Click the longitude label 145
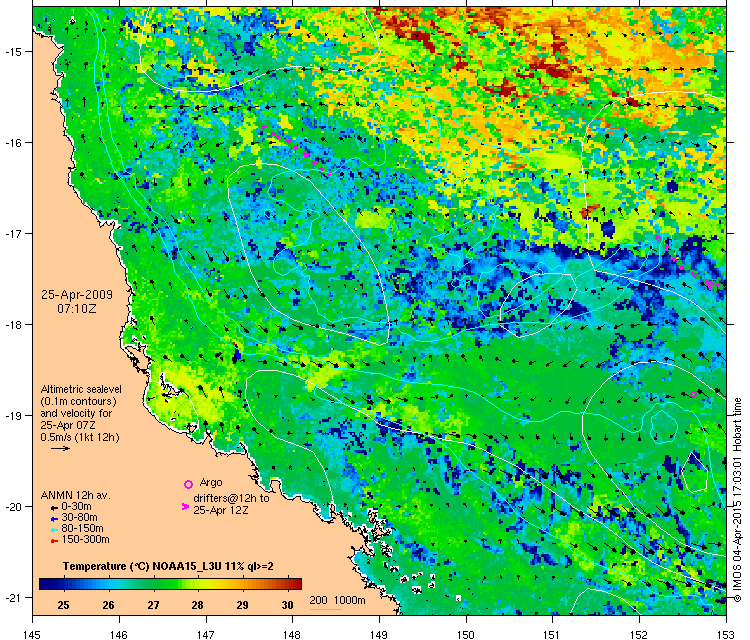Image resolution: width=750 pixels, height=640 pixels. [x=32, y=634]
